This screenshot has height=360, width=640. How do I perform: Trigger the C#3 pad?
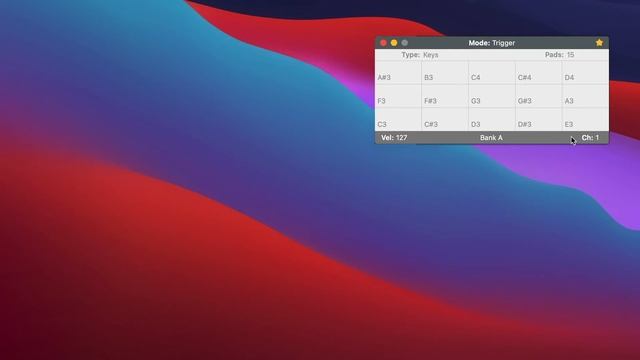[x=445, y=120]
